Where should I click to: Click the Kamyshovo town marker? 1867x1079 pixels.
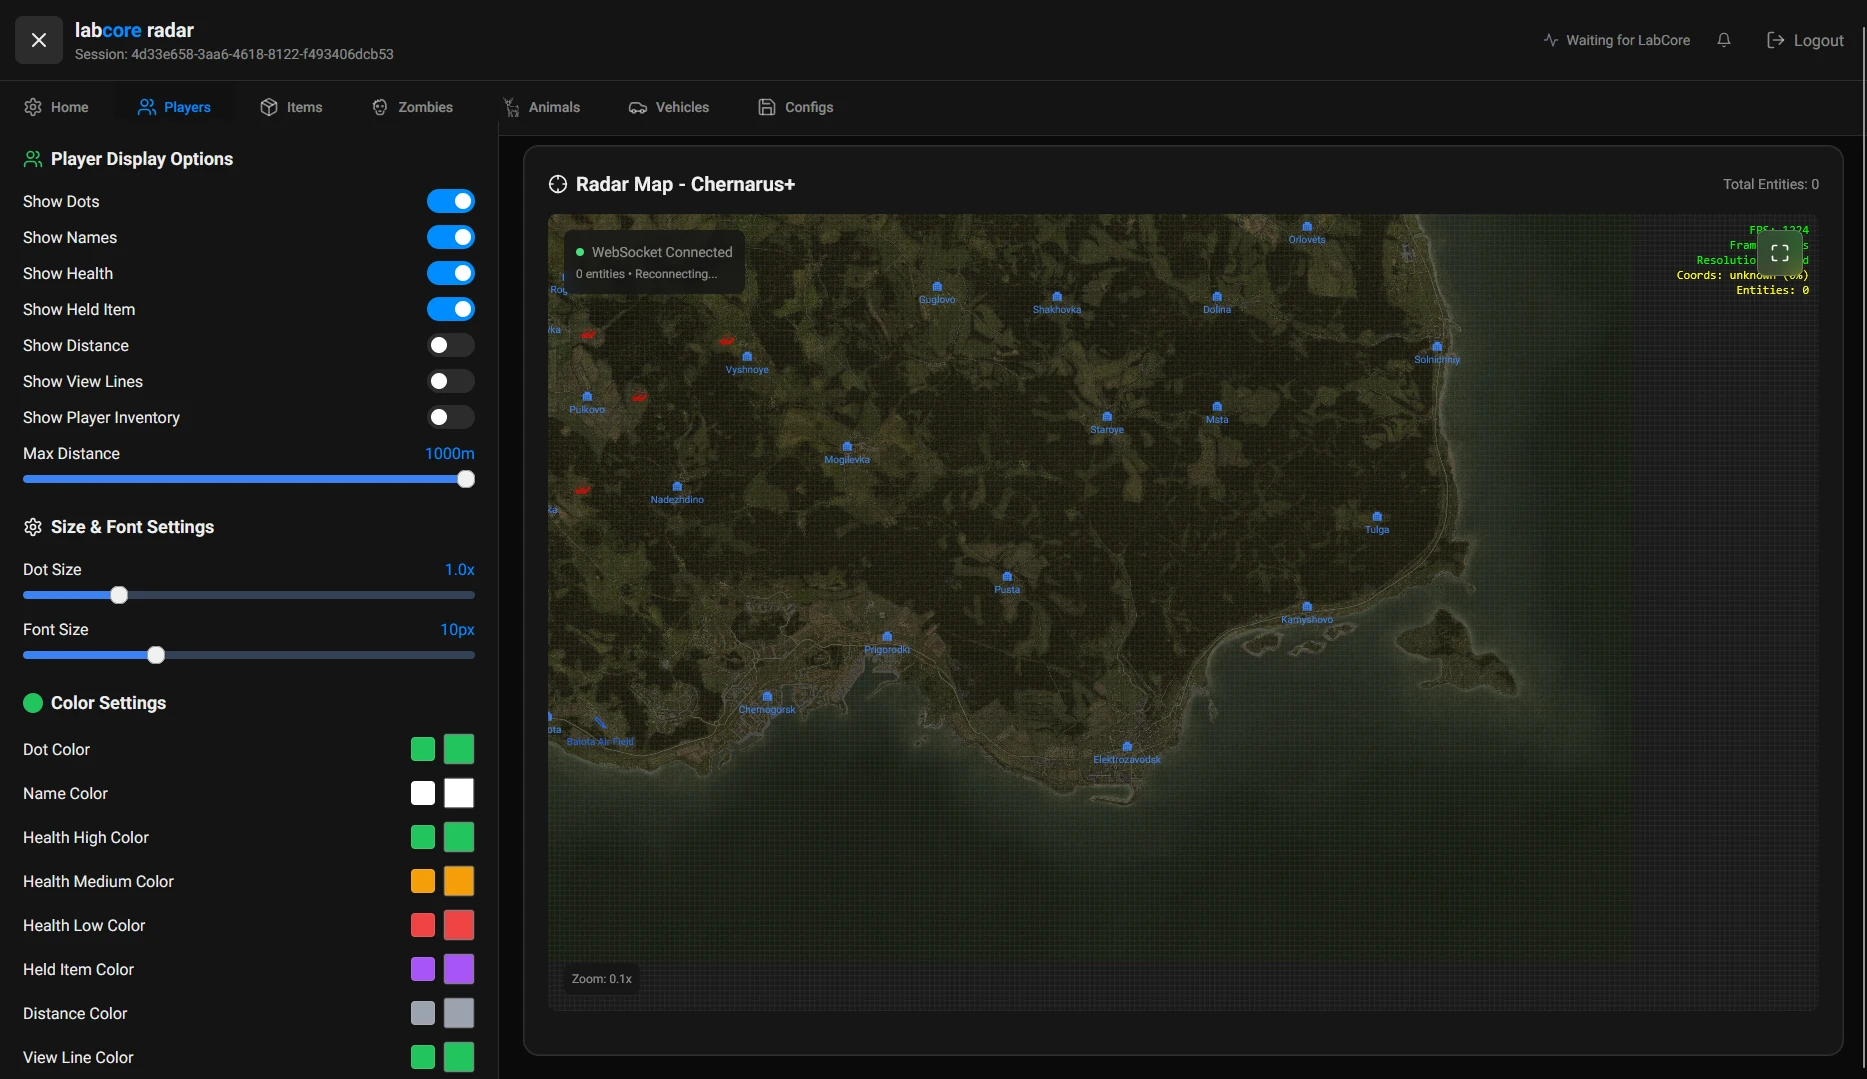coord(1307,613)
